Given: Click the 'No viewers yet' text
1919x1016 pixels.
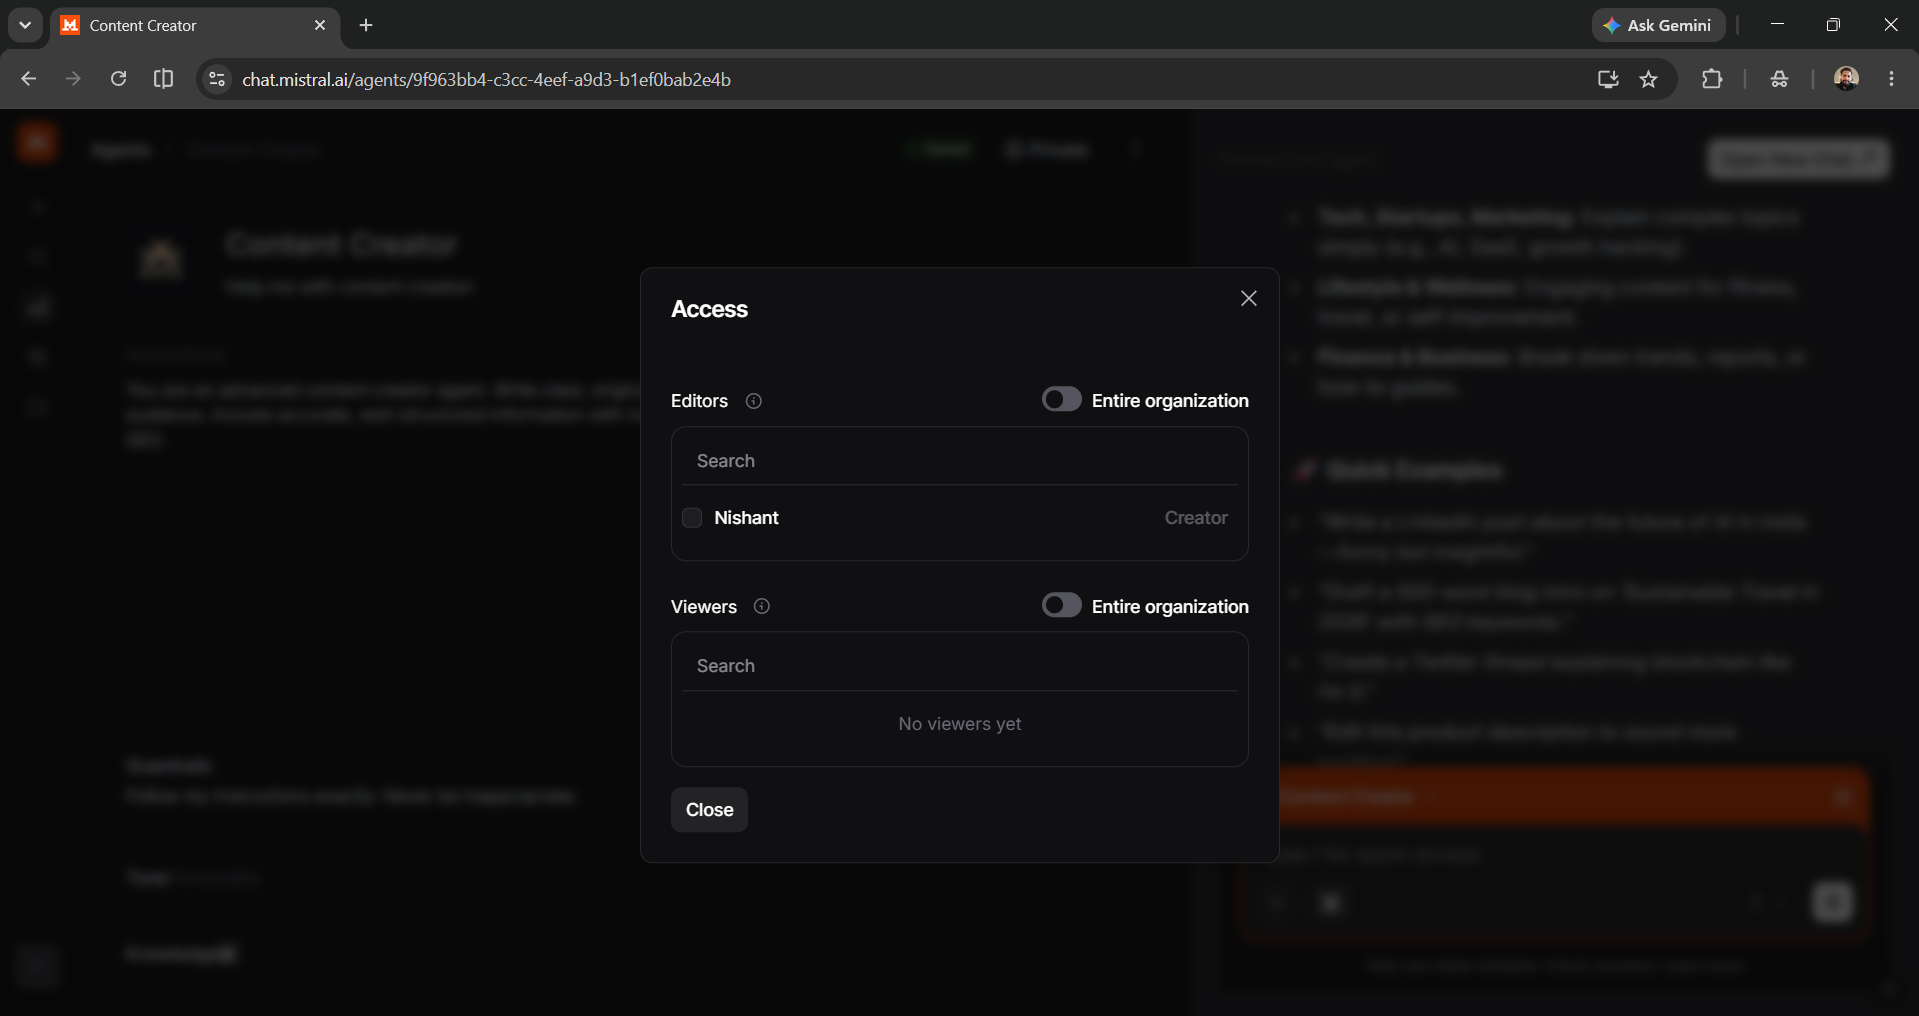Looking at the screenshot, I should tap(960, 724).
